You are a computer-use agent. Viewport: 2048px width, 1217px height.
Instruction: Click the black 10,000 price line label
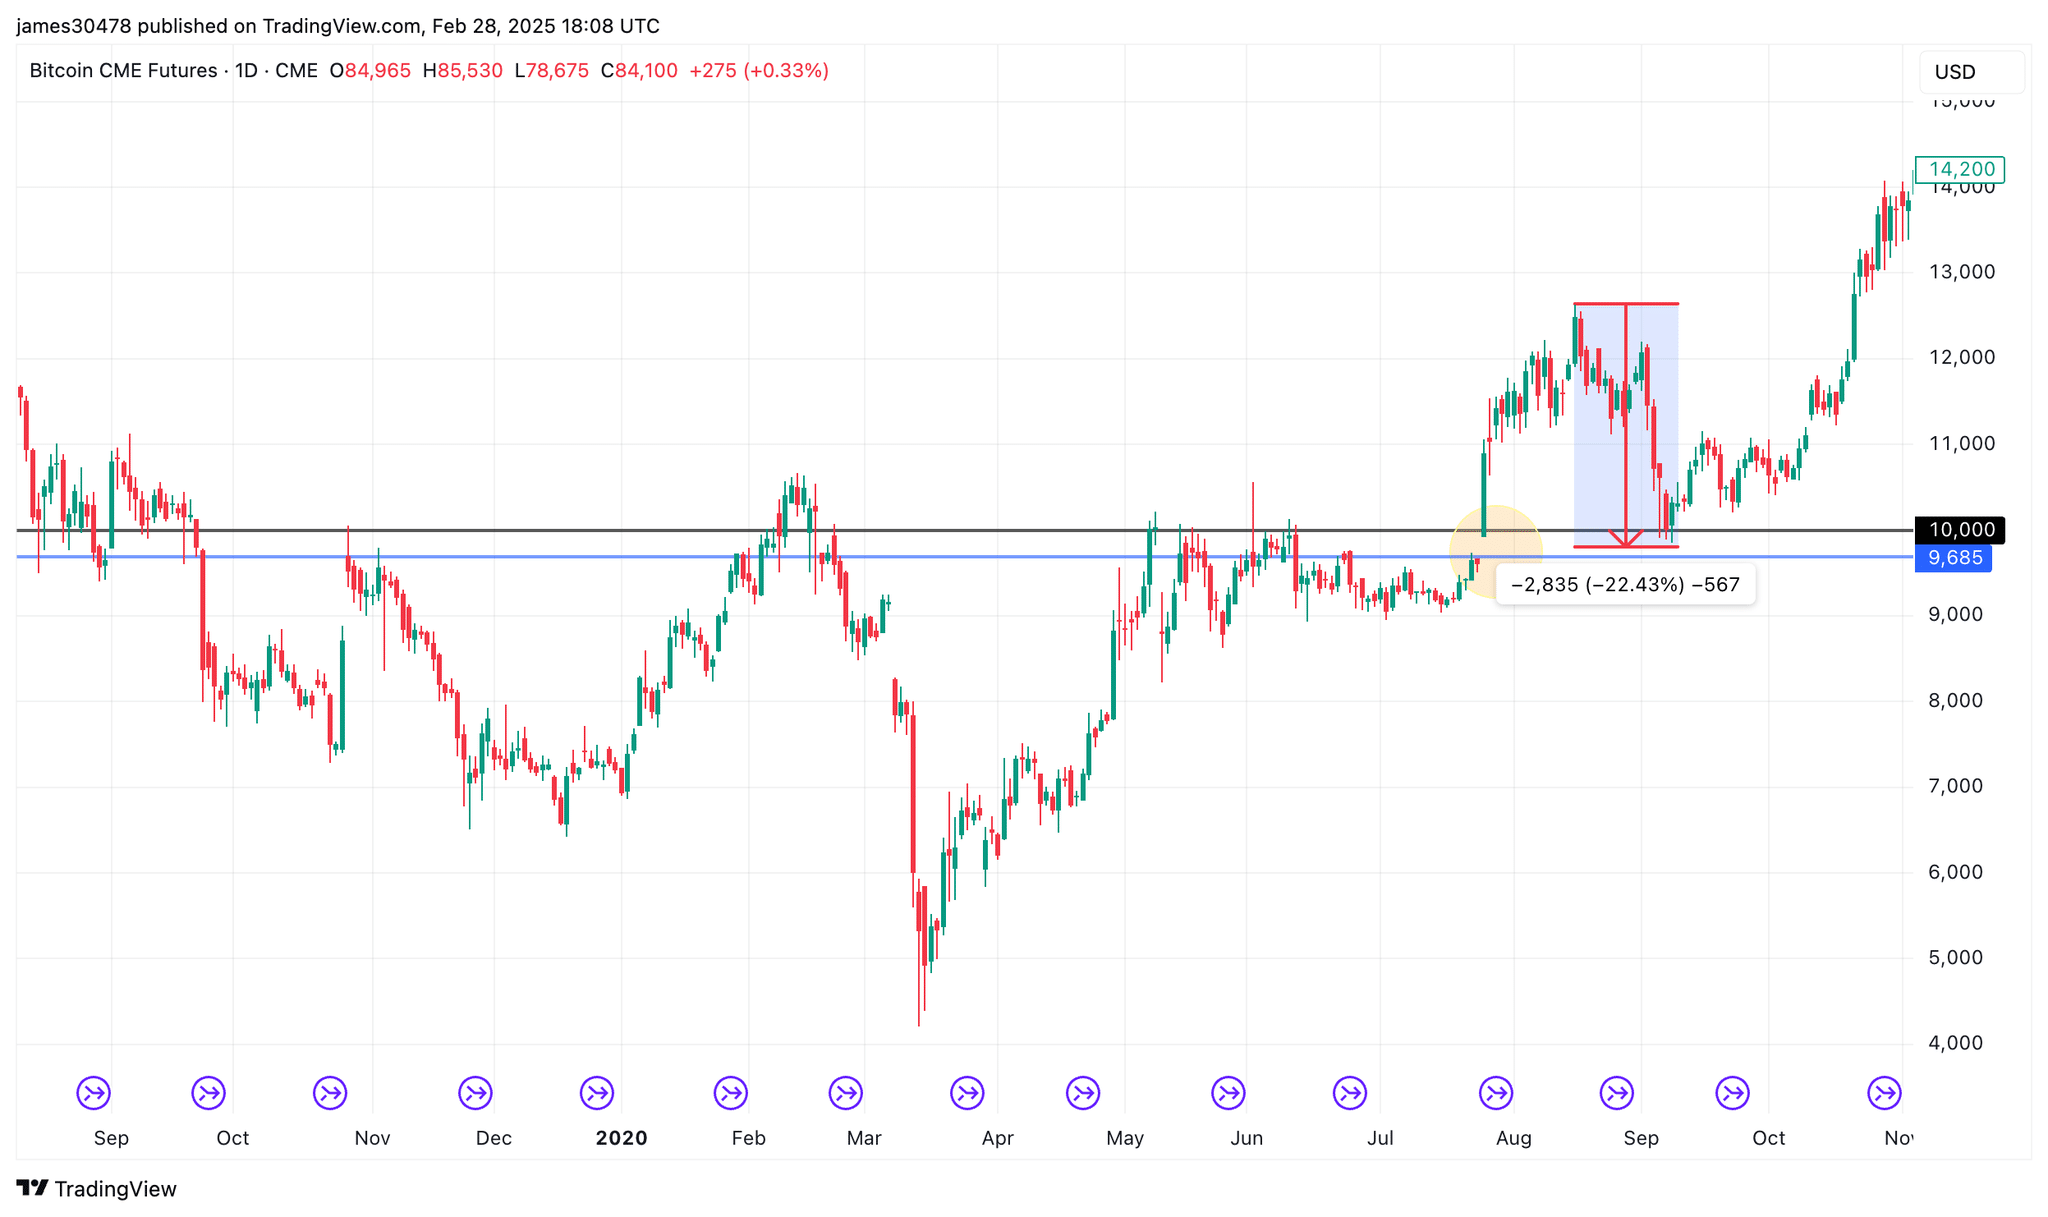click(x=1959, y=530)
